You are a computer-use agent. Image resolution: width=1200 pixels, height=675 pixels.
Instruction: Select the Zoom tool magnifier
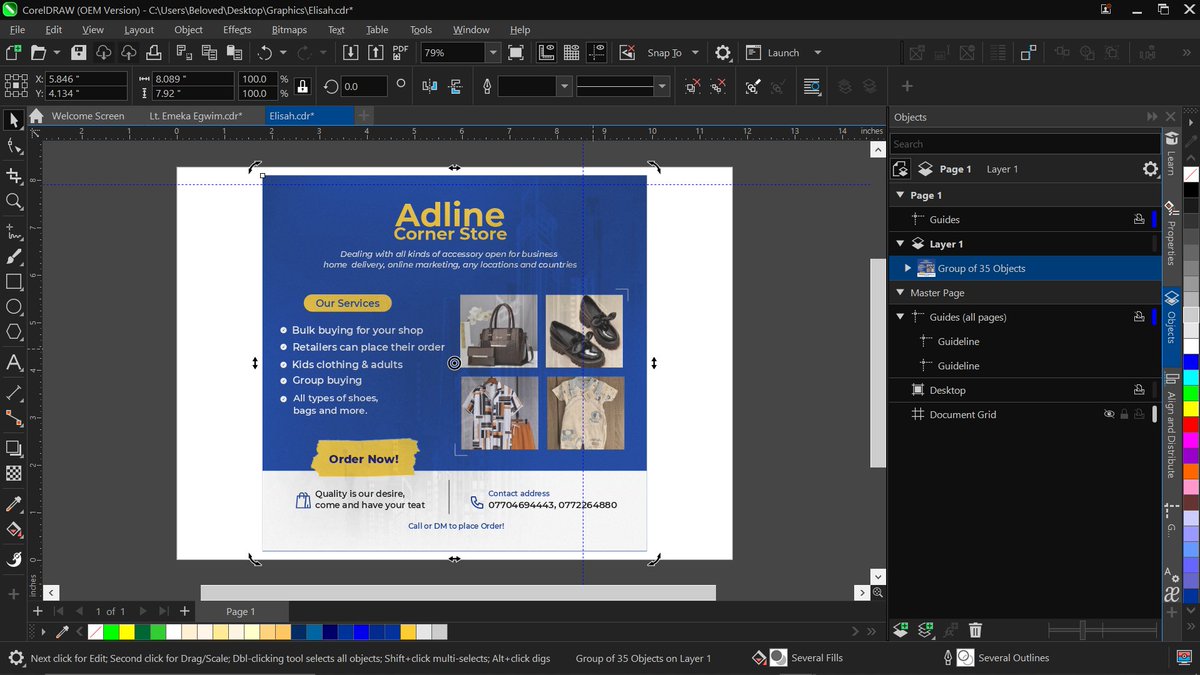point(14,201)
